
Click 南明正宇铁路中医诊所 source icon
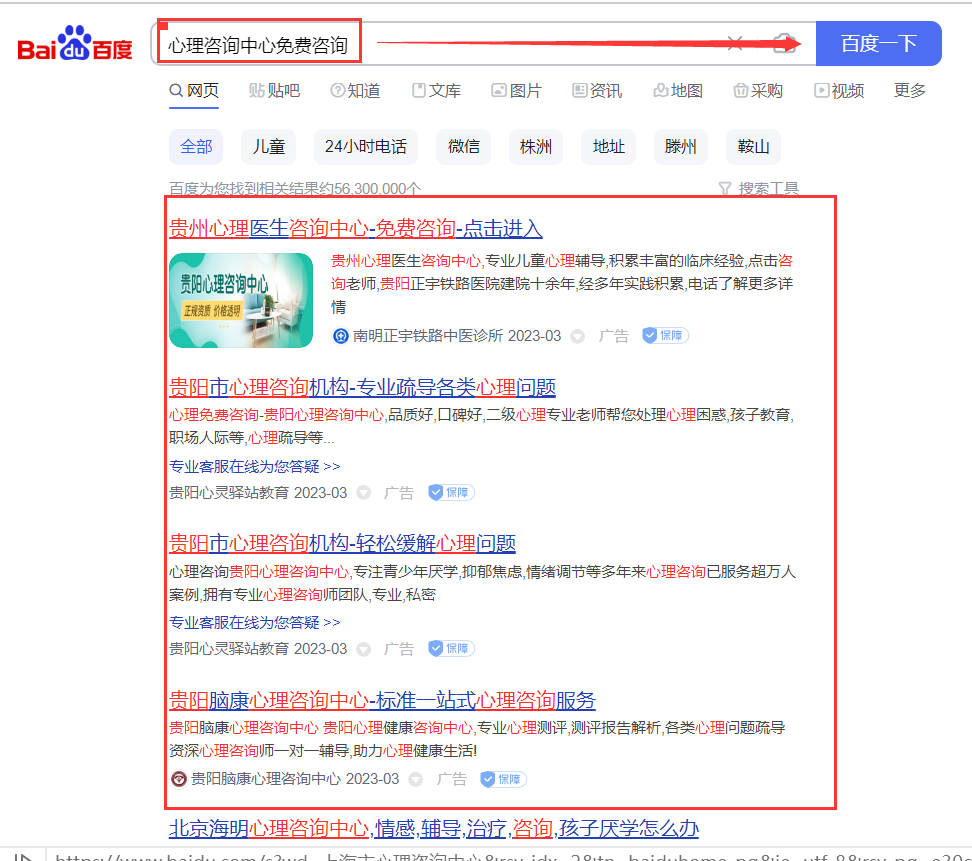coord(340,336)
